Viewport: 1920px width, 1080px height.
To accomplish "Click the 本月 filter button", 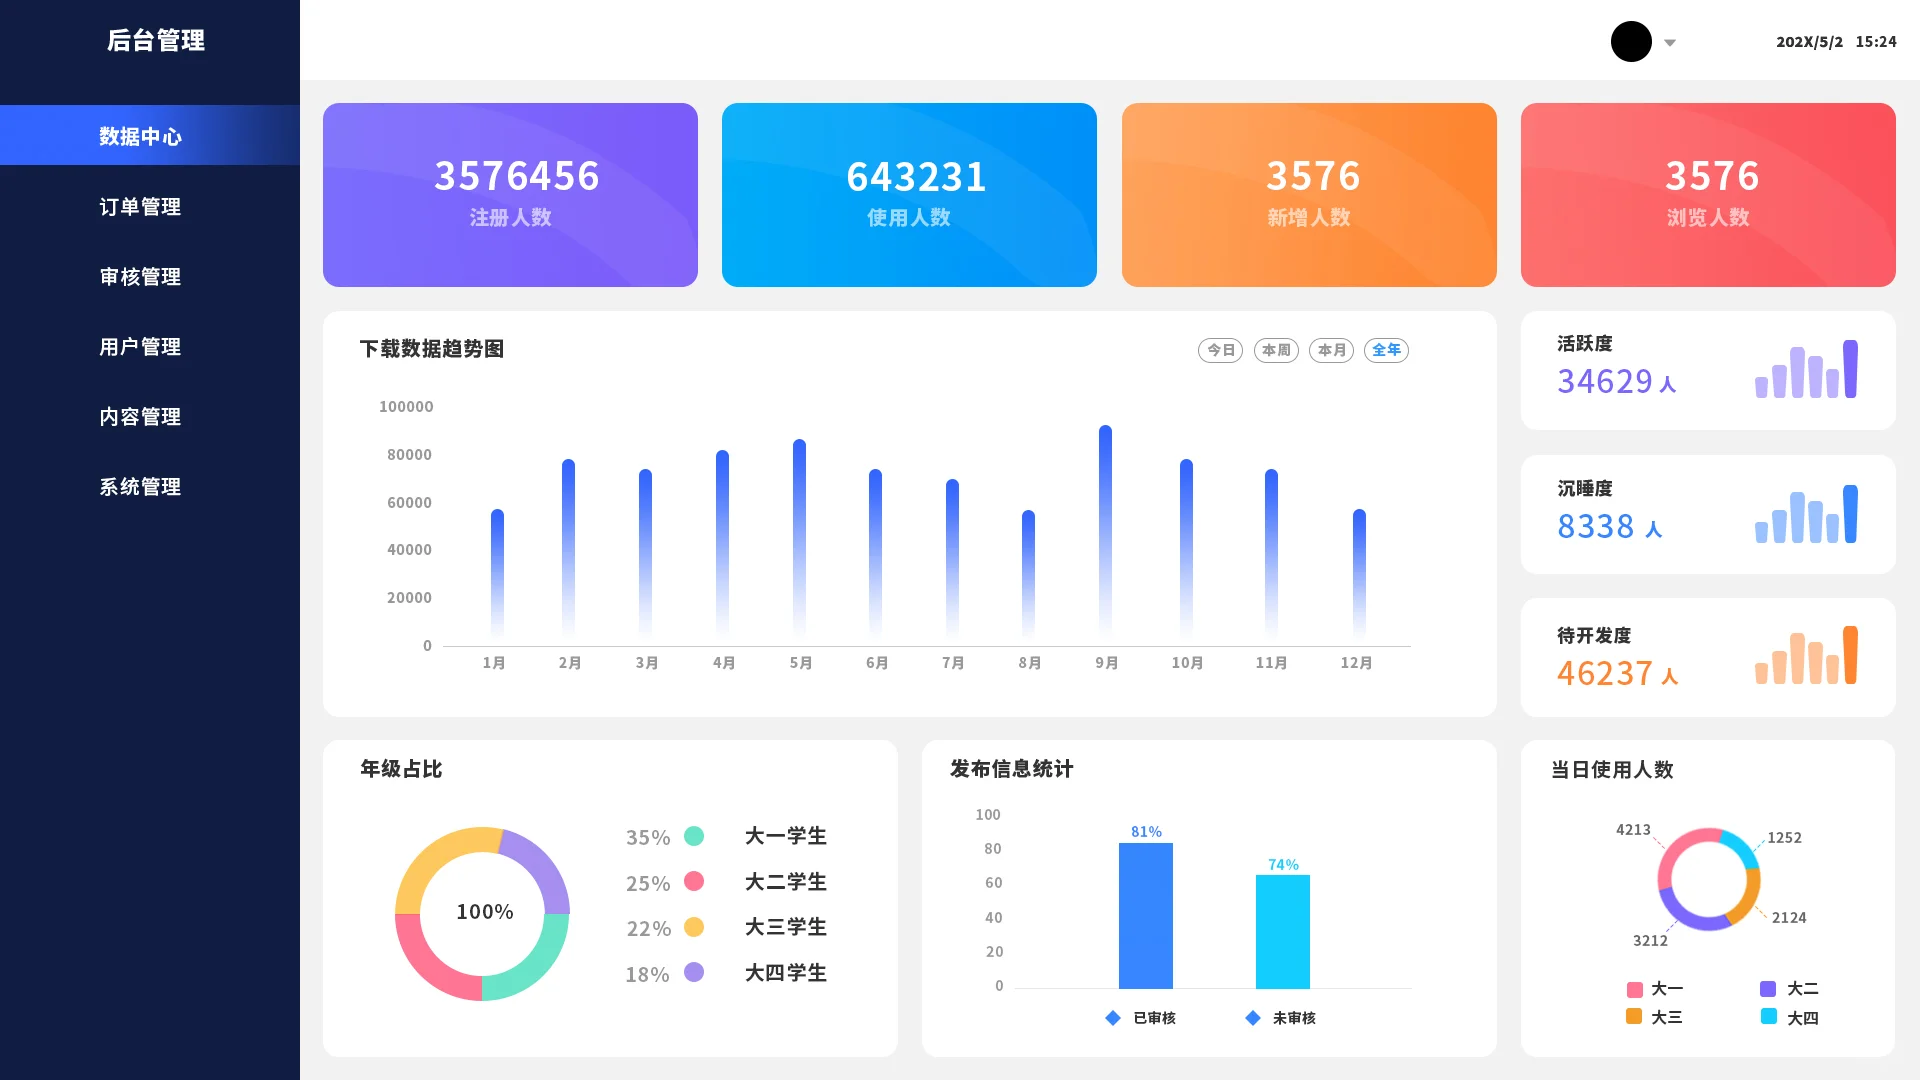I will point(1331,350).
